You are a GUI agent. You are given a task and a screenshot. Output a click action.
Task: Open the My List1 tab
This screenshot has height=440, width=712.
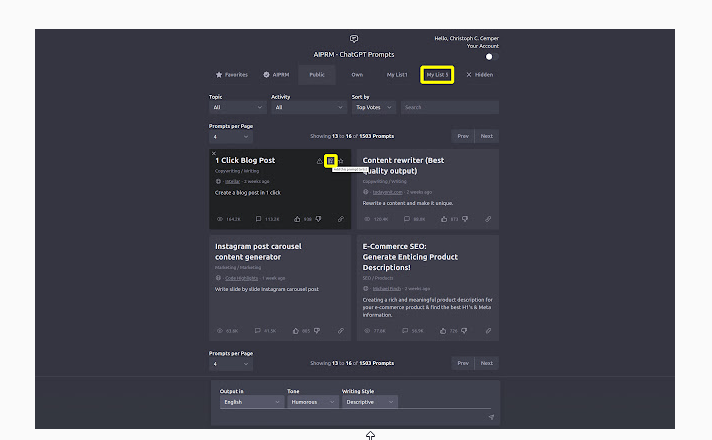pyautogui.click(x=397, y=74)
